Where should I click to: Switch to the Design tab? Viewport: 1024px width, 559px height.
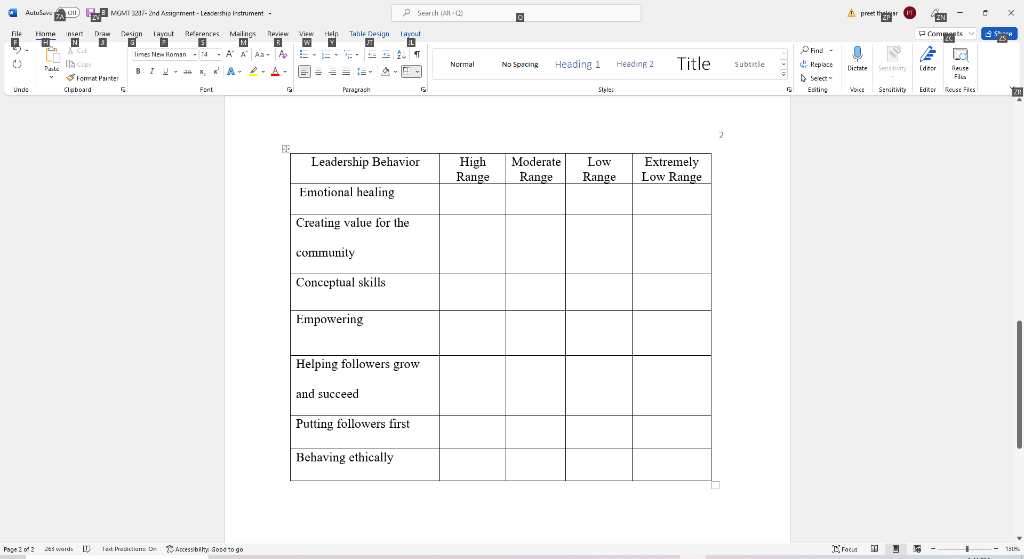coord(131,33)
